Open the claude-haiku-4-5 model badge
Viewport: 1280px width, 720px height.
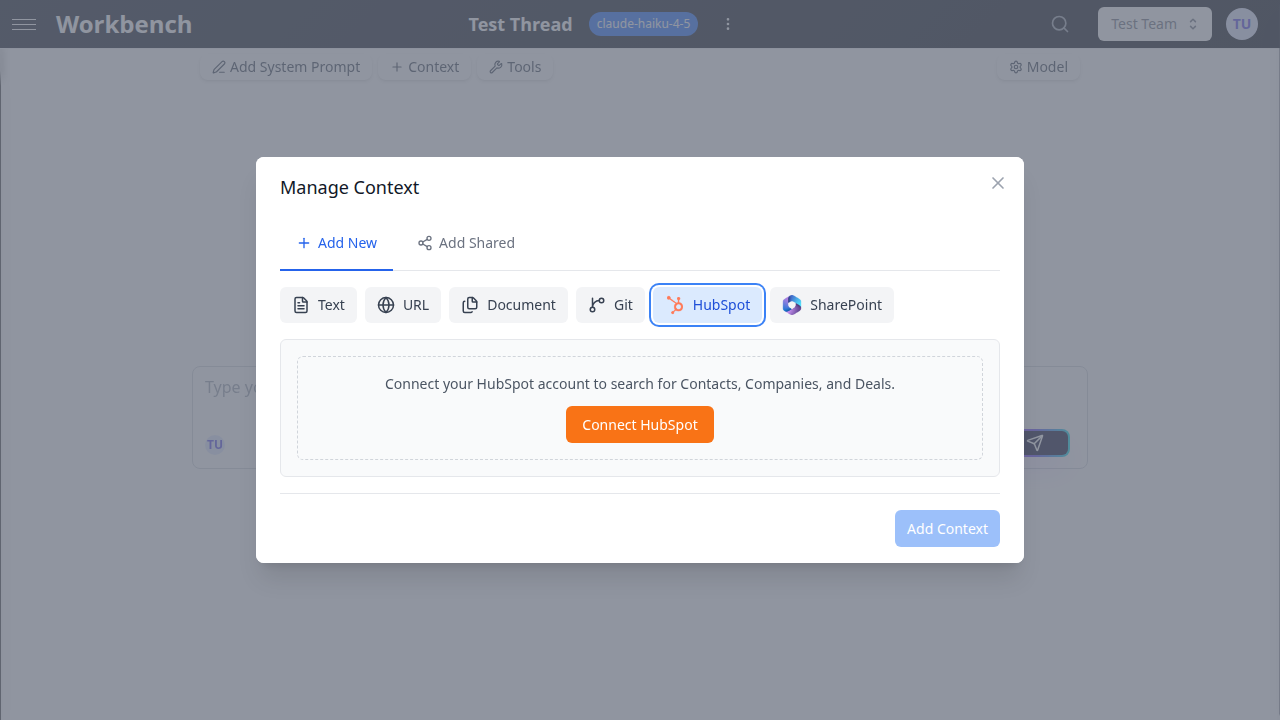tap(643, 23)
